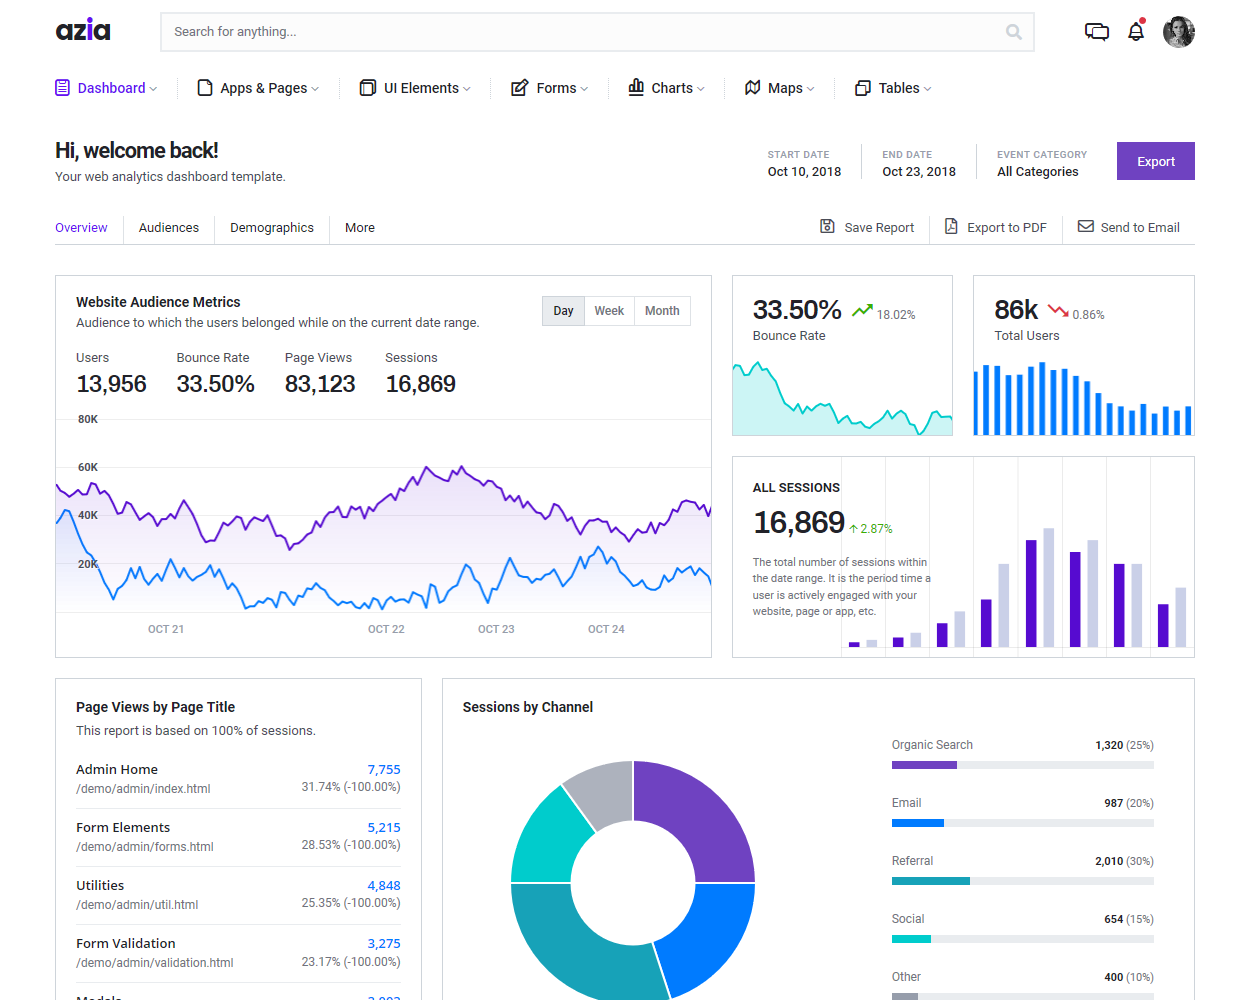The width and height of the screenshot is (1250, 1000).
Task: Open the chat messages icon
Action: click(x=1096, y=32)
